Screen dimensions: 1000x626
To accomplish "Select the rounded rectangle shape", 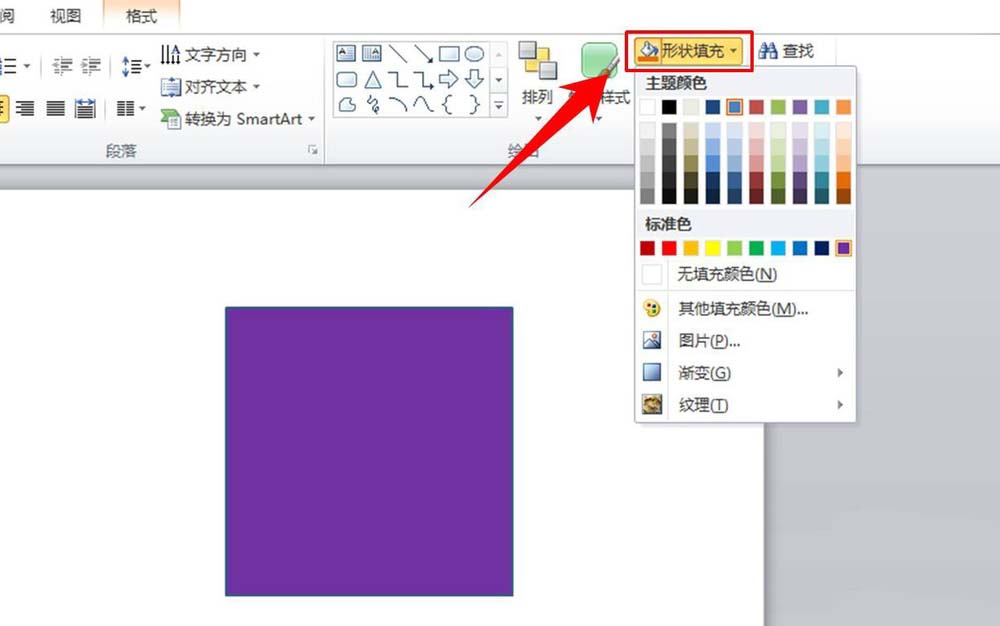I will (x=346, y=80).
